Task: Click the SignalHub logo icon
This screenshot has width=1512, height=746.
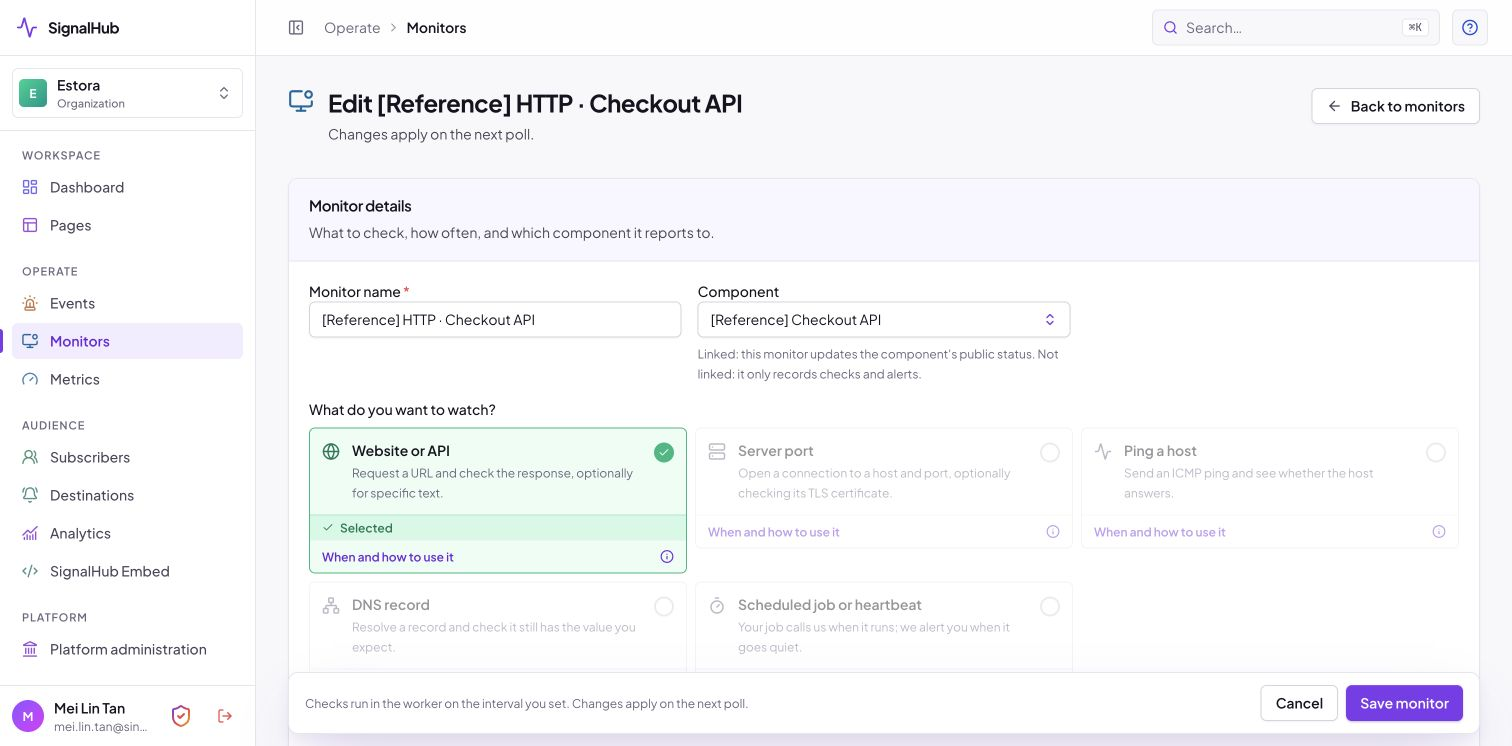Action: pos(27,28)
